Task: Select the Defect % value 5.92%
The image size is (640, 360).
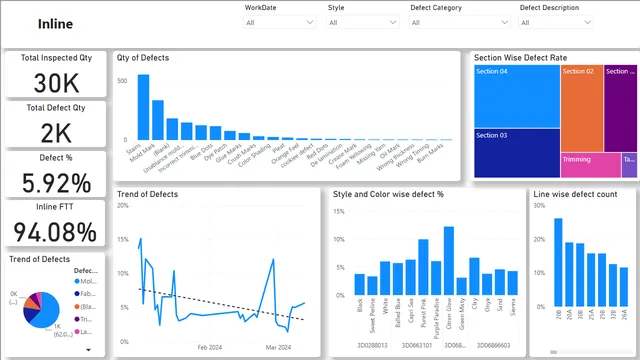Action: [56, 183]
